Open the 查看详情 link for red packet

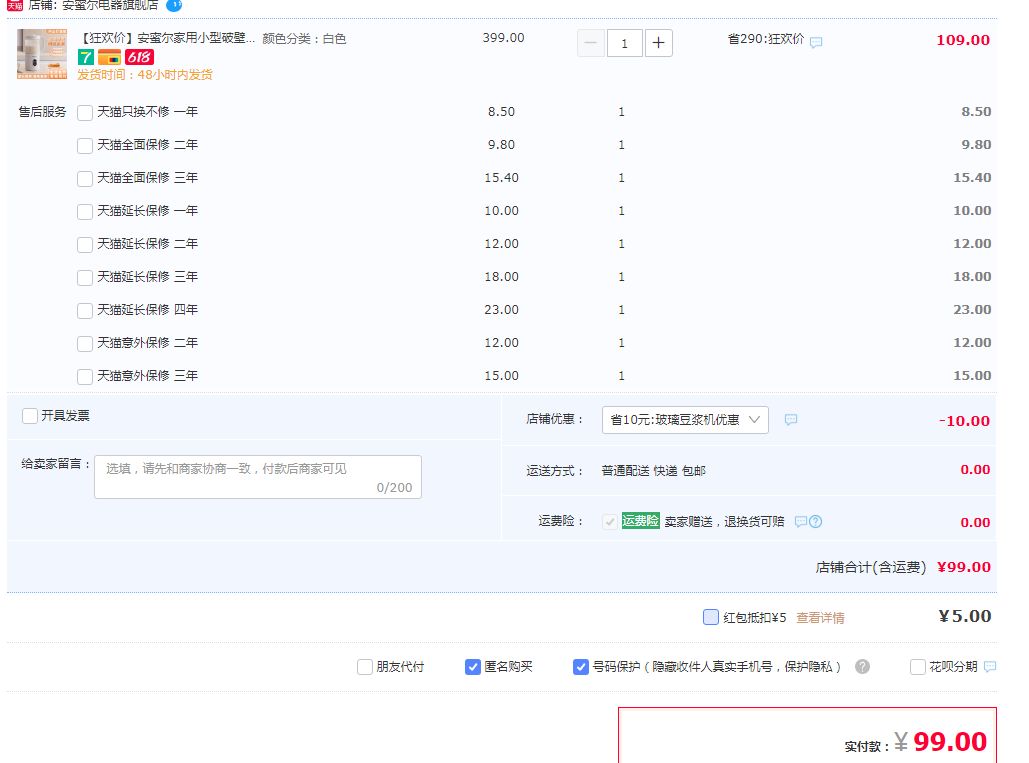pyautogui.click(x=820, y=617)
